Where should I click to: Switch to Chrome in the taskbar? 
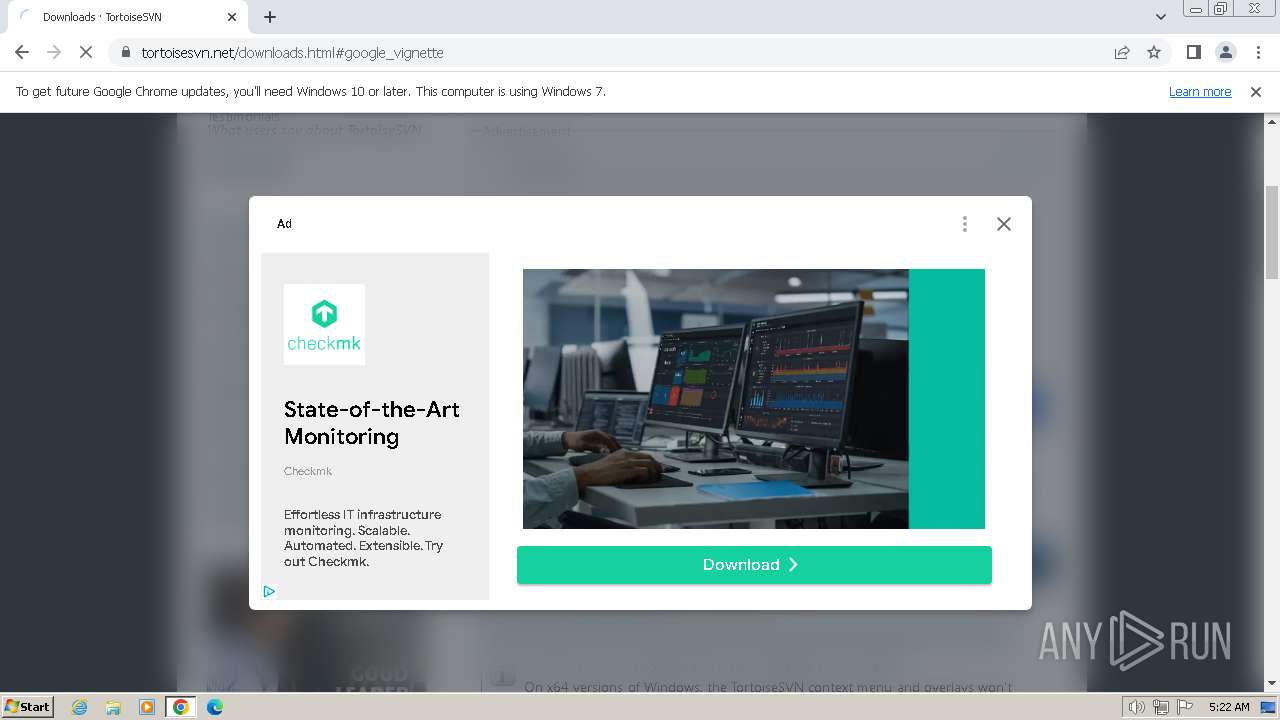181,707
